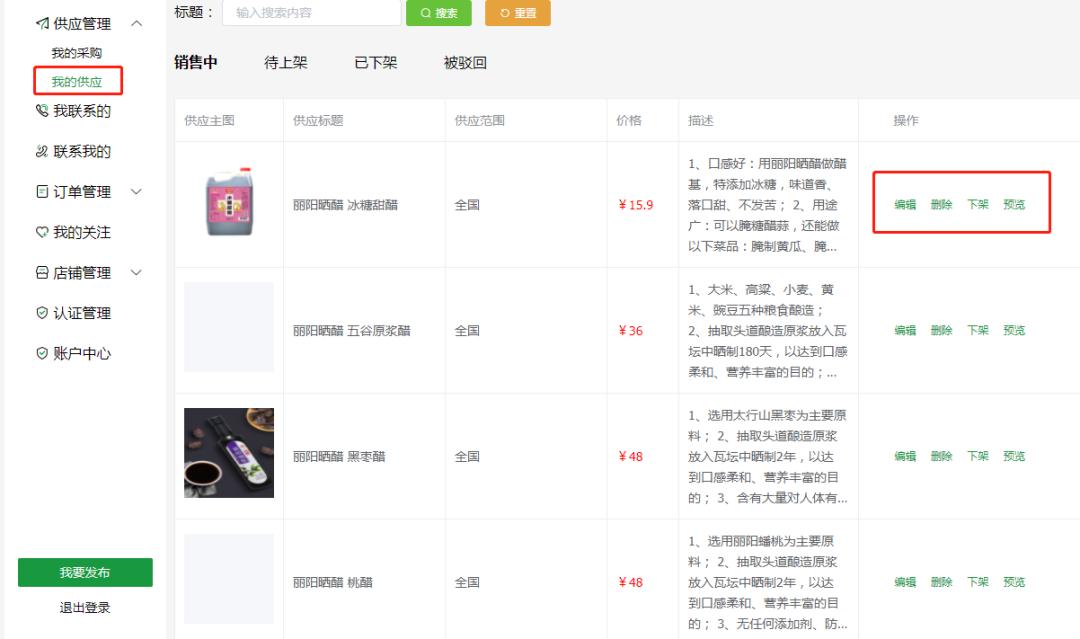Viewport: 1080px width, 639px height.
Task: Click the orange 重置 button
Action: [517, 13]
